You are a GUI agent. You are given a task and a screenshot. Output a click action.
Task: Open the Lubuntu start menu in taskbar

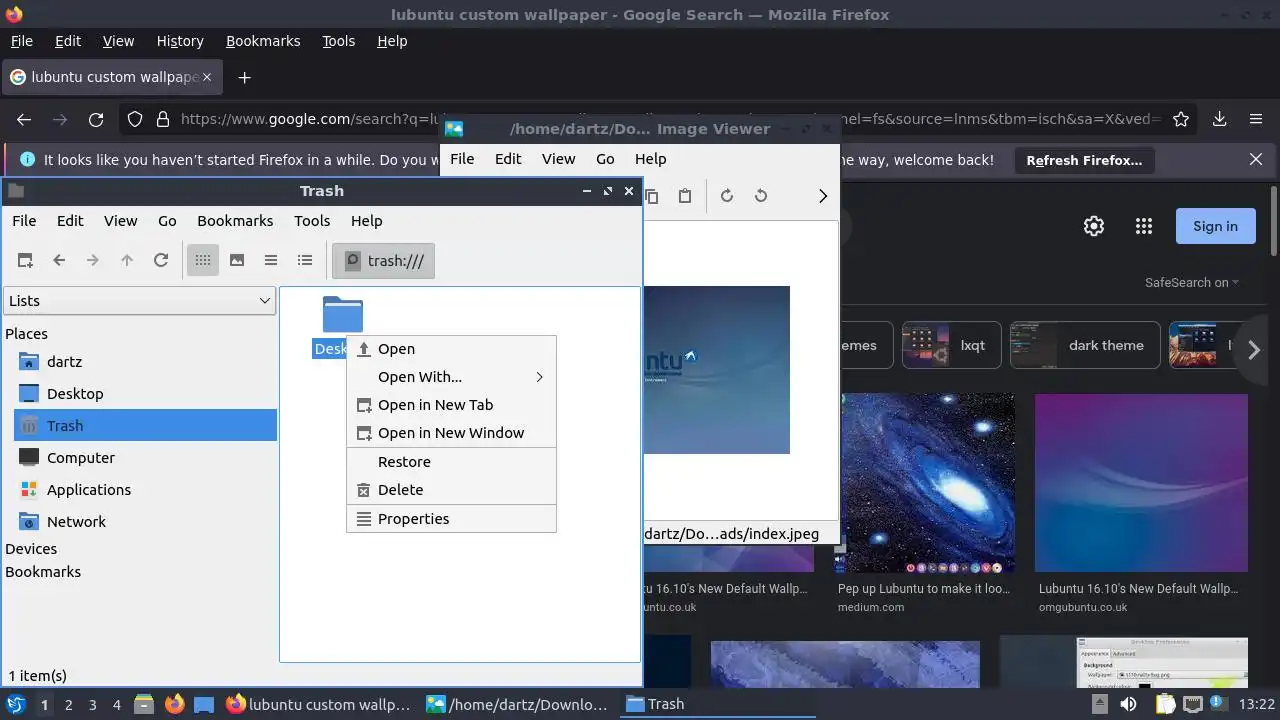click(x=15, y=704)
